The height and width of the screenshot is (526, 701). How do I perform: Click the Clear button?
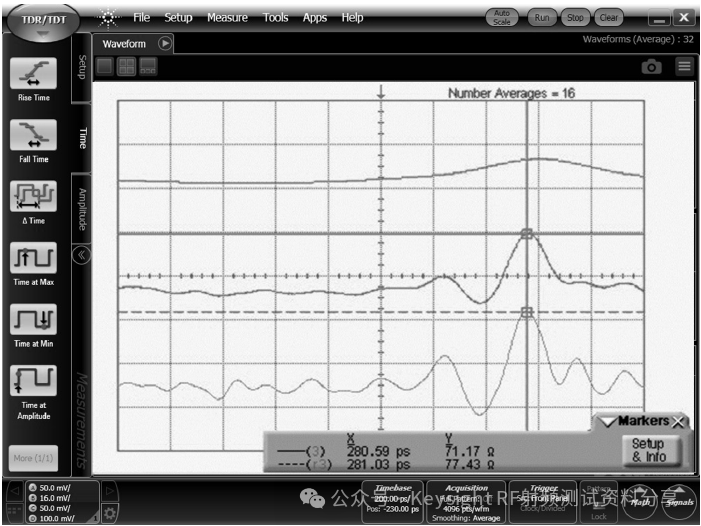tap(608, 17)
